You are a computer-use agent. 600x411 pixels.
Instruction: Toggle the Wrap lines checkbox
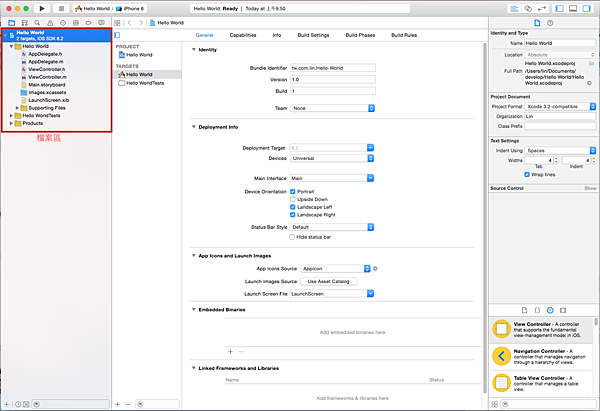point(527,175)
